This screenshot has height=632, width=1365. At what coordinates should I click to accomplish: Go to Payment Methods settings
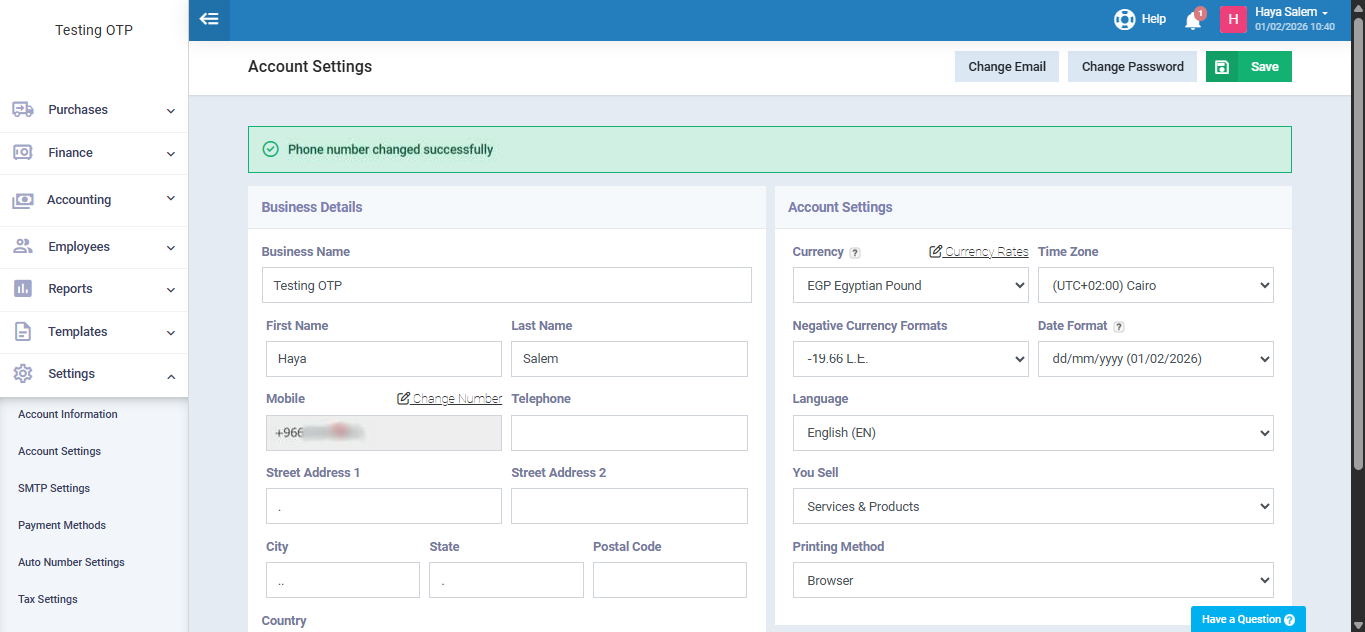click(62, 525)
